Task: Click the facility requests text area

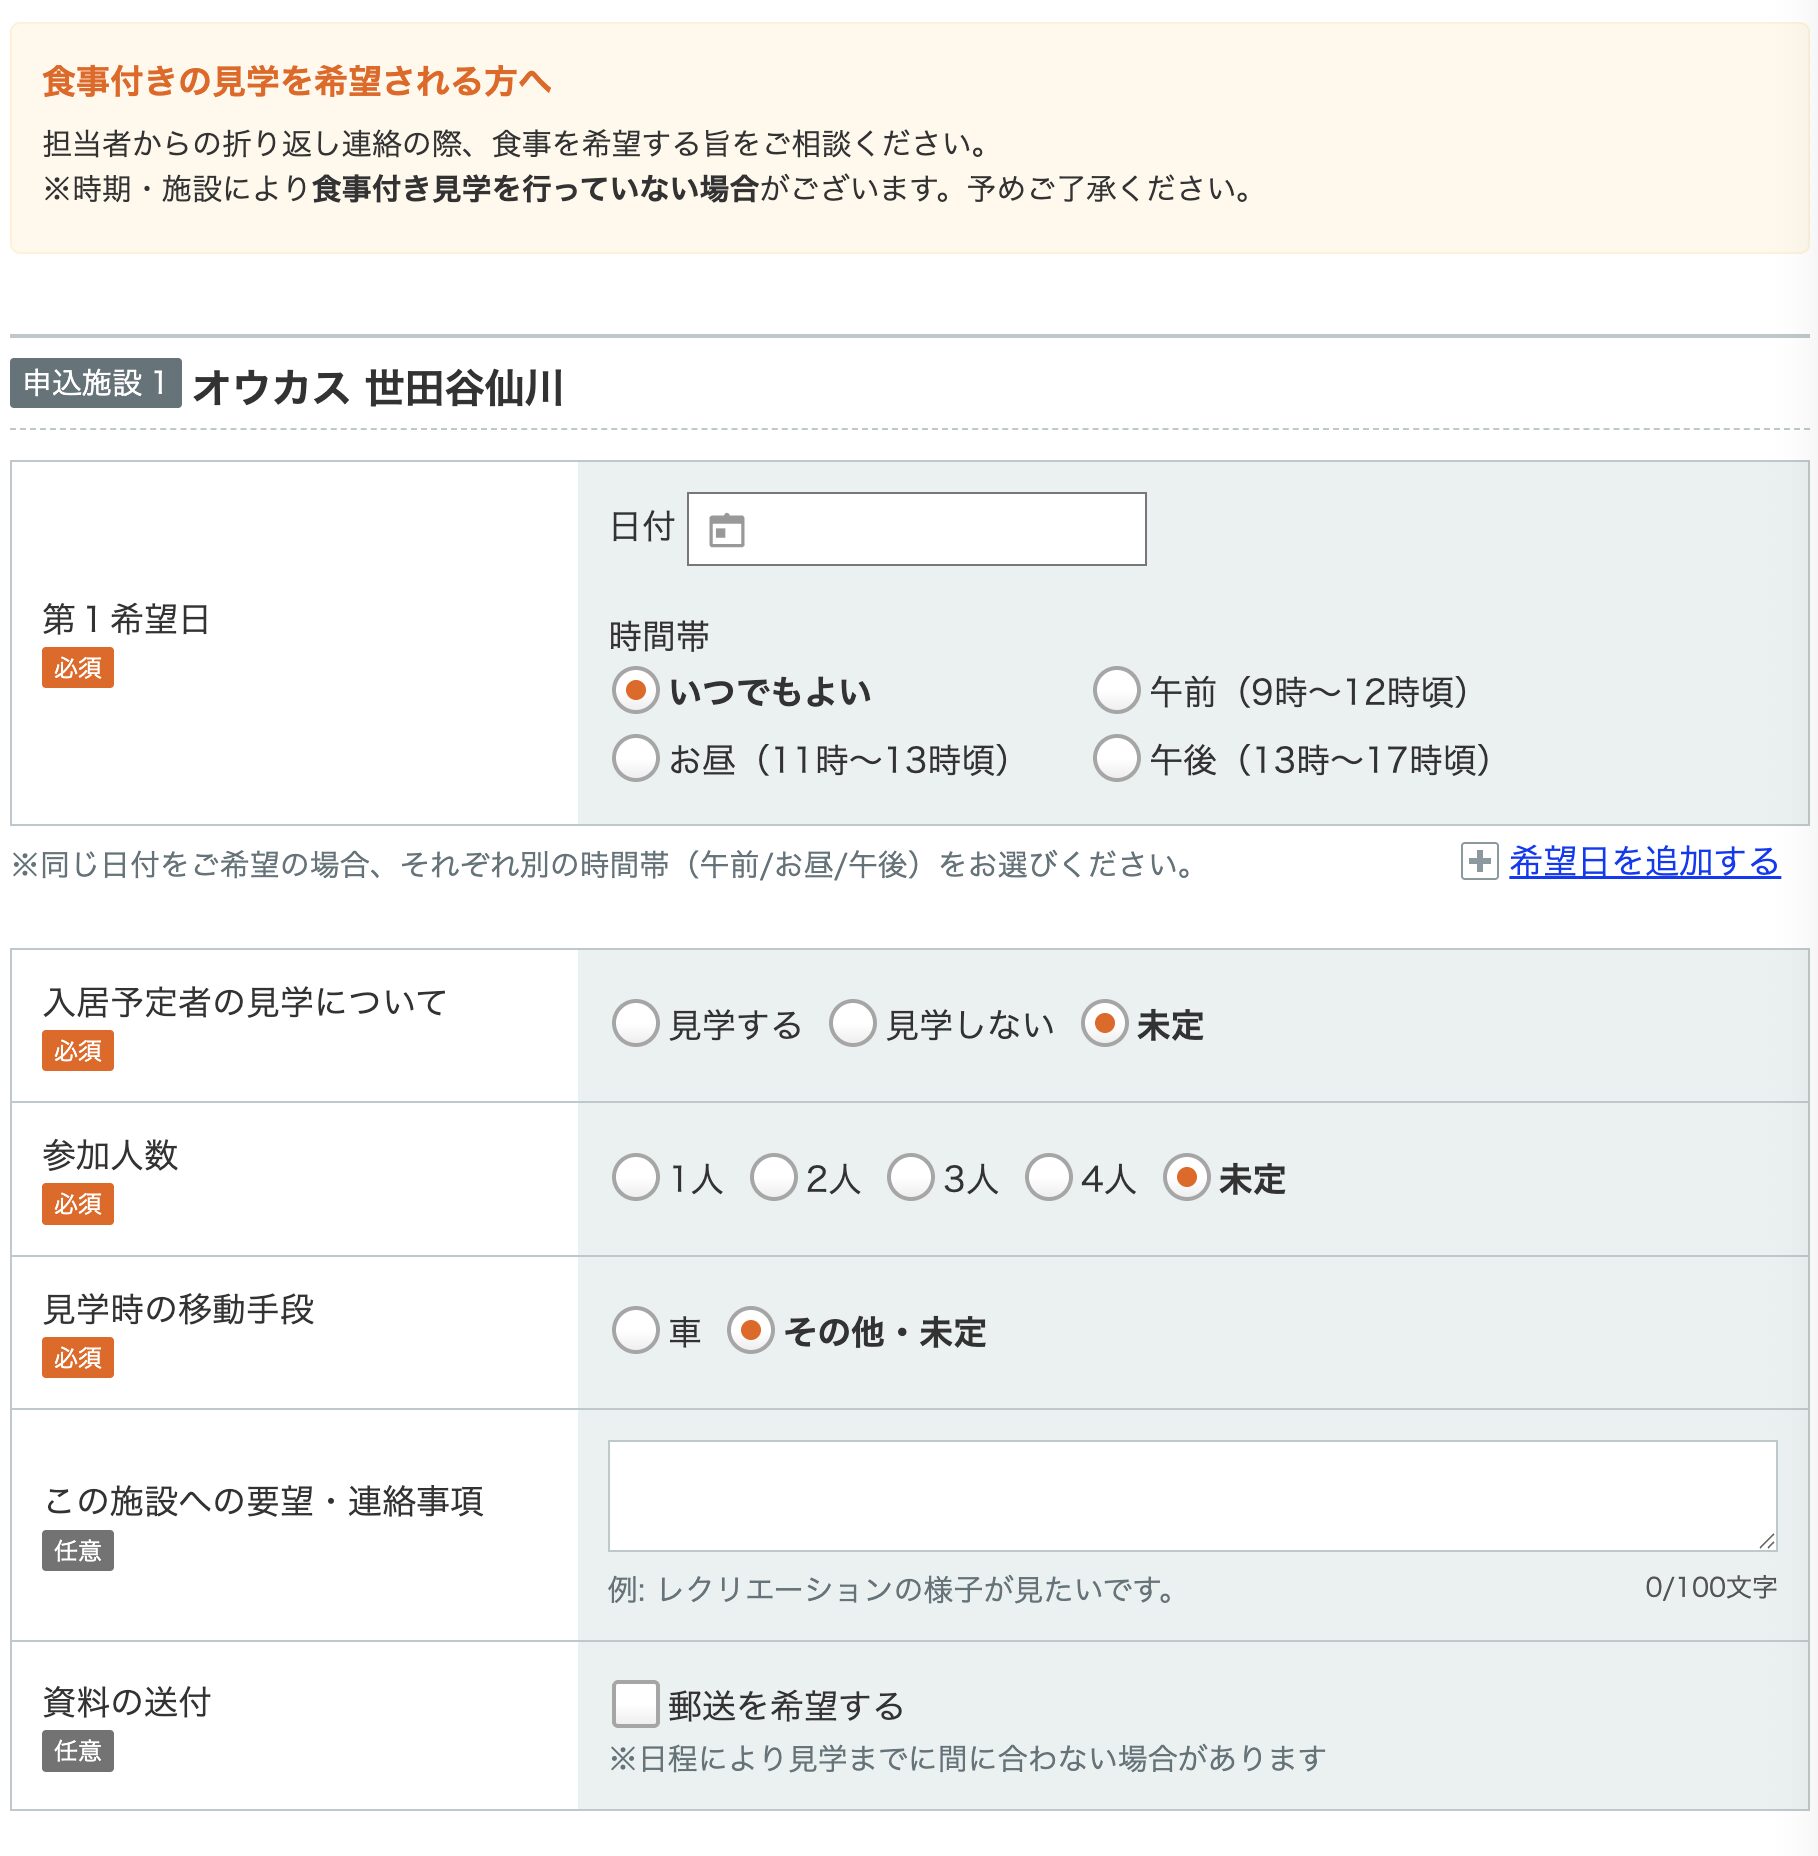Action: 1191,1495
